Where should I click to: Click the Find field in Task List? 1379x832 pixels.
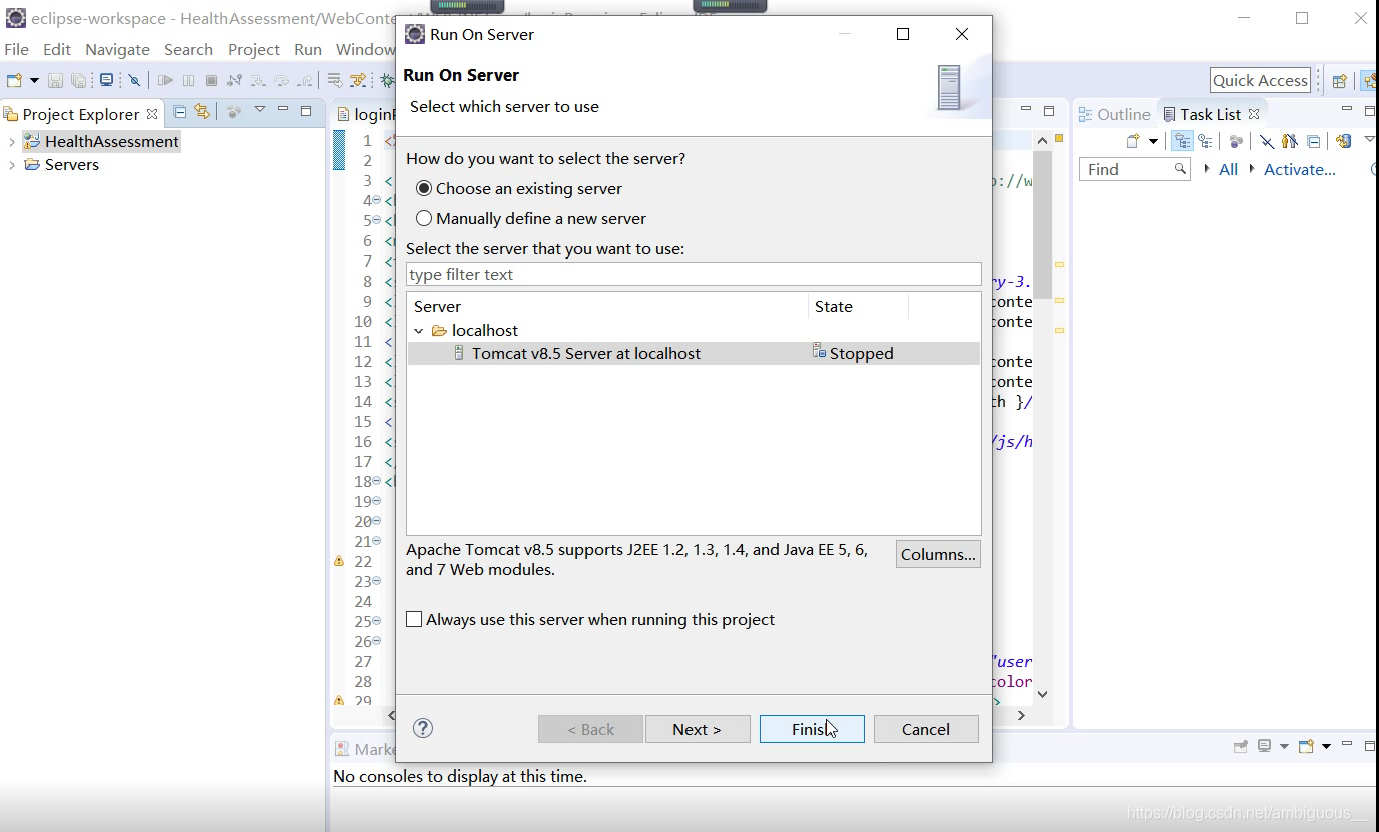click(x=1135, y=169)
